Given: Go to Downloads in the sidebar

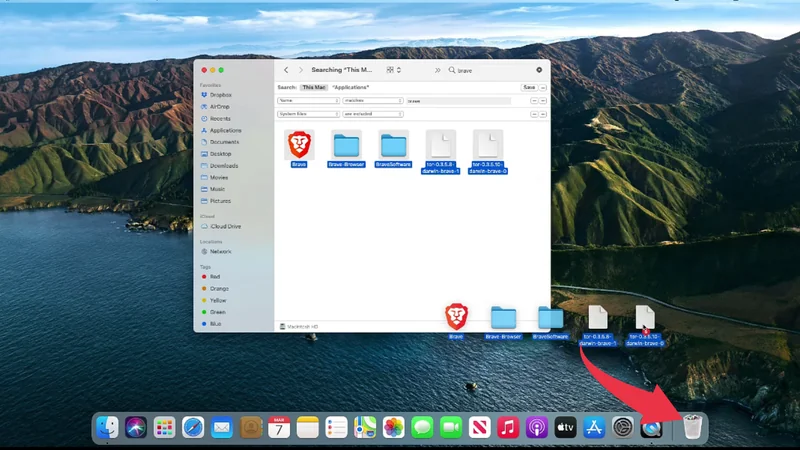Looking at the screenshot, I should click(x=222, y=166).
